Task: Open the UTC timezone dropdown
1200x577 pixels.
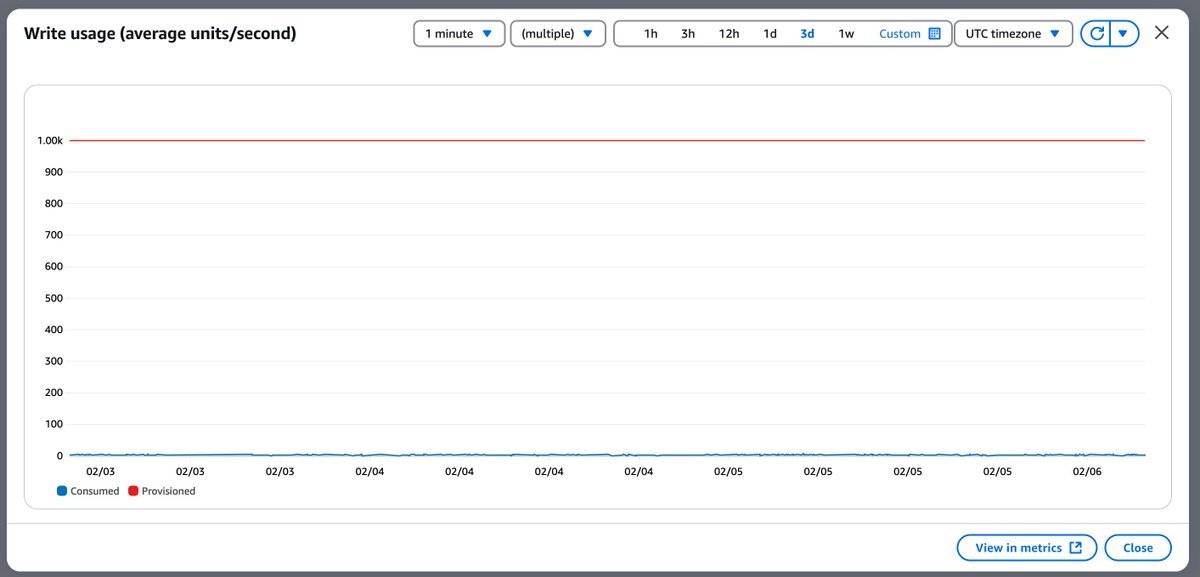Action: click(x=1013, y=34)
